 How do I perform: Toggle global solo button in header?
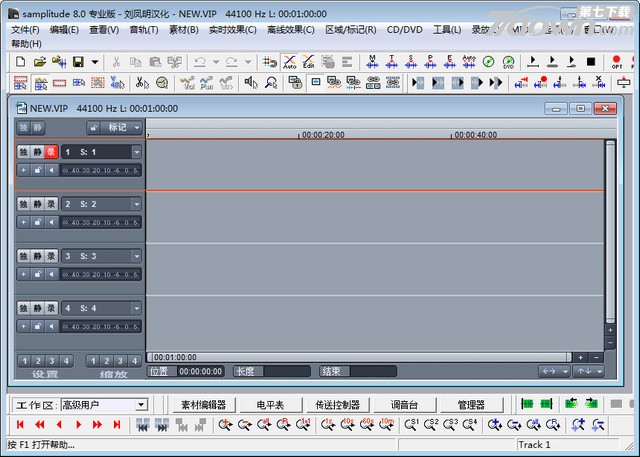tap(24, 128)
